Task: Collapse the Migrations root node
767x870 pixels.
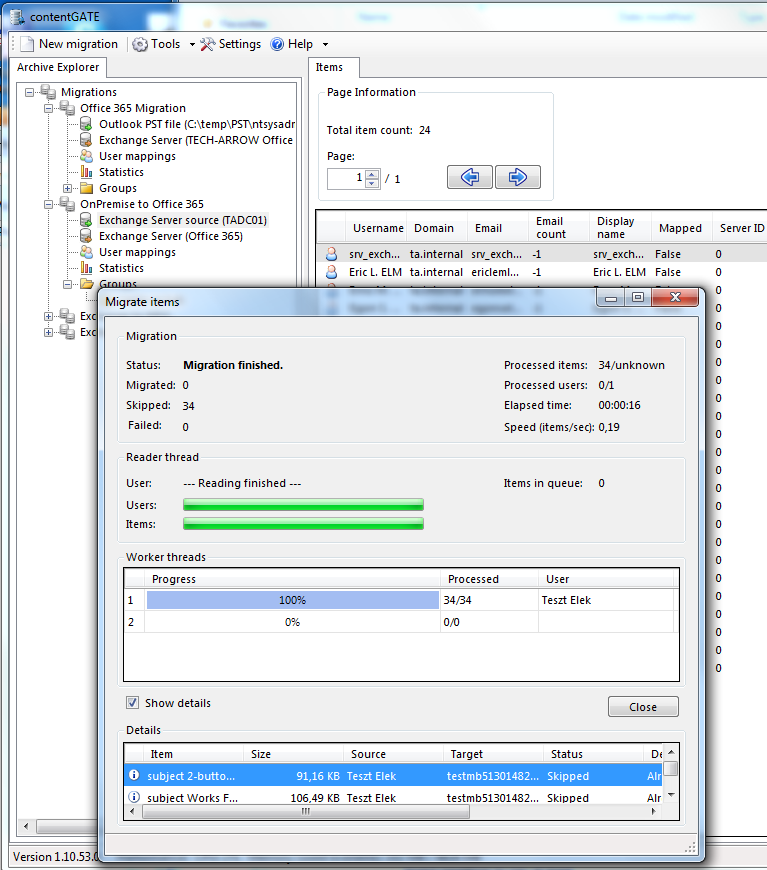Action: [29, 93]
